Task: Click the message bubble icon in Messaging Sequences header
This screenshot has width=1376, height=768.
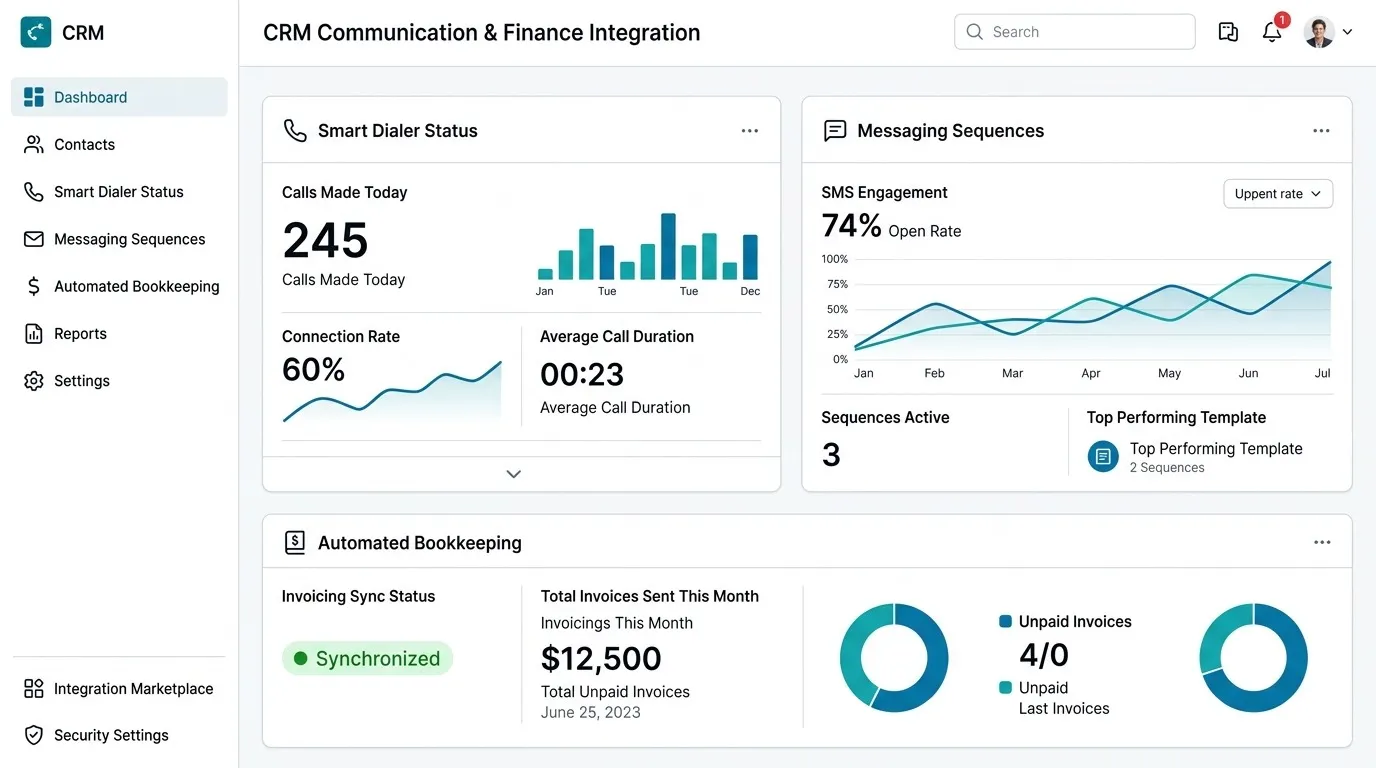Action: 835,131
